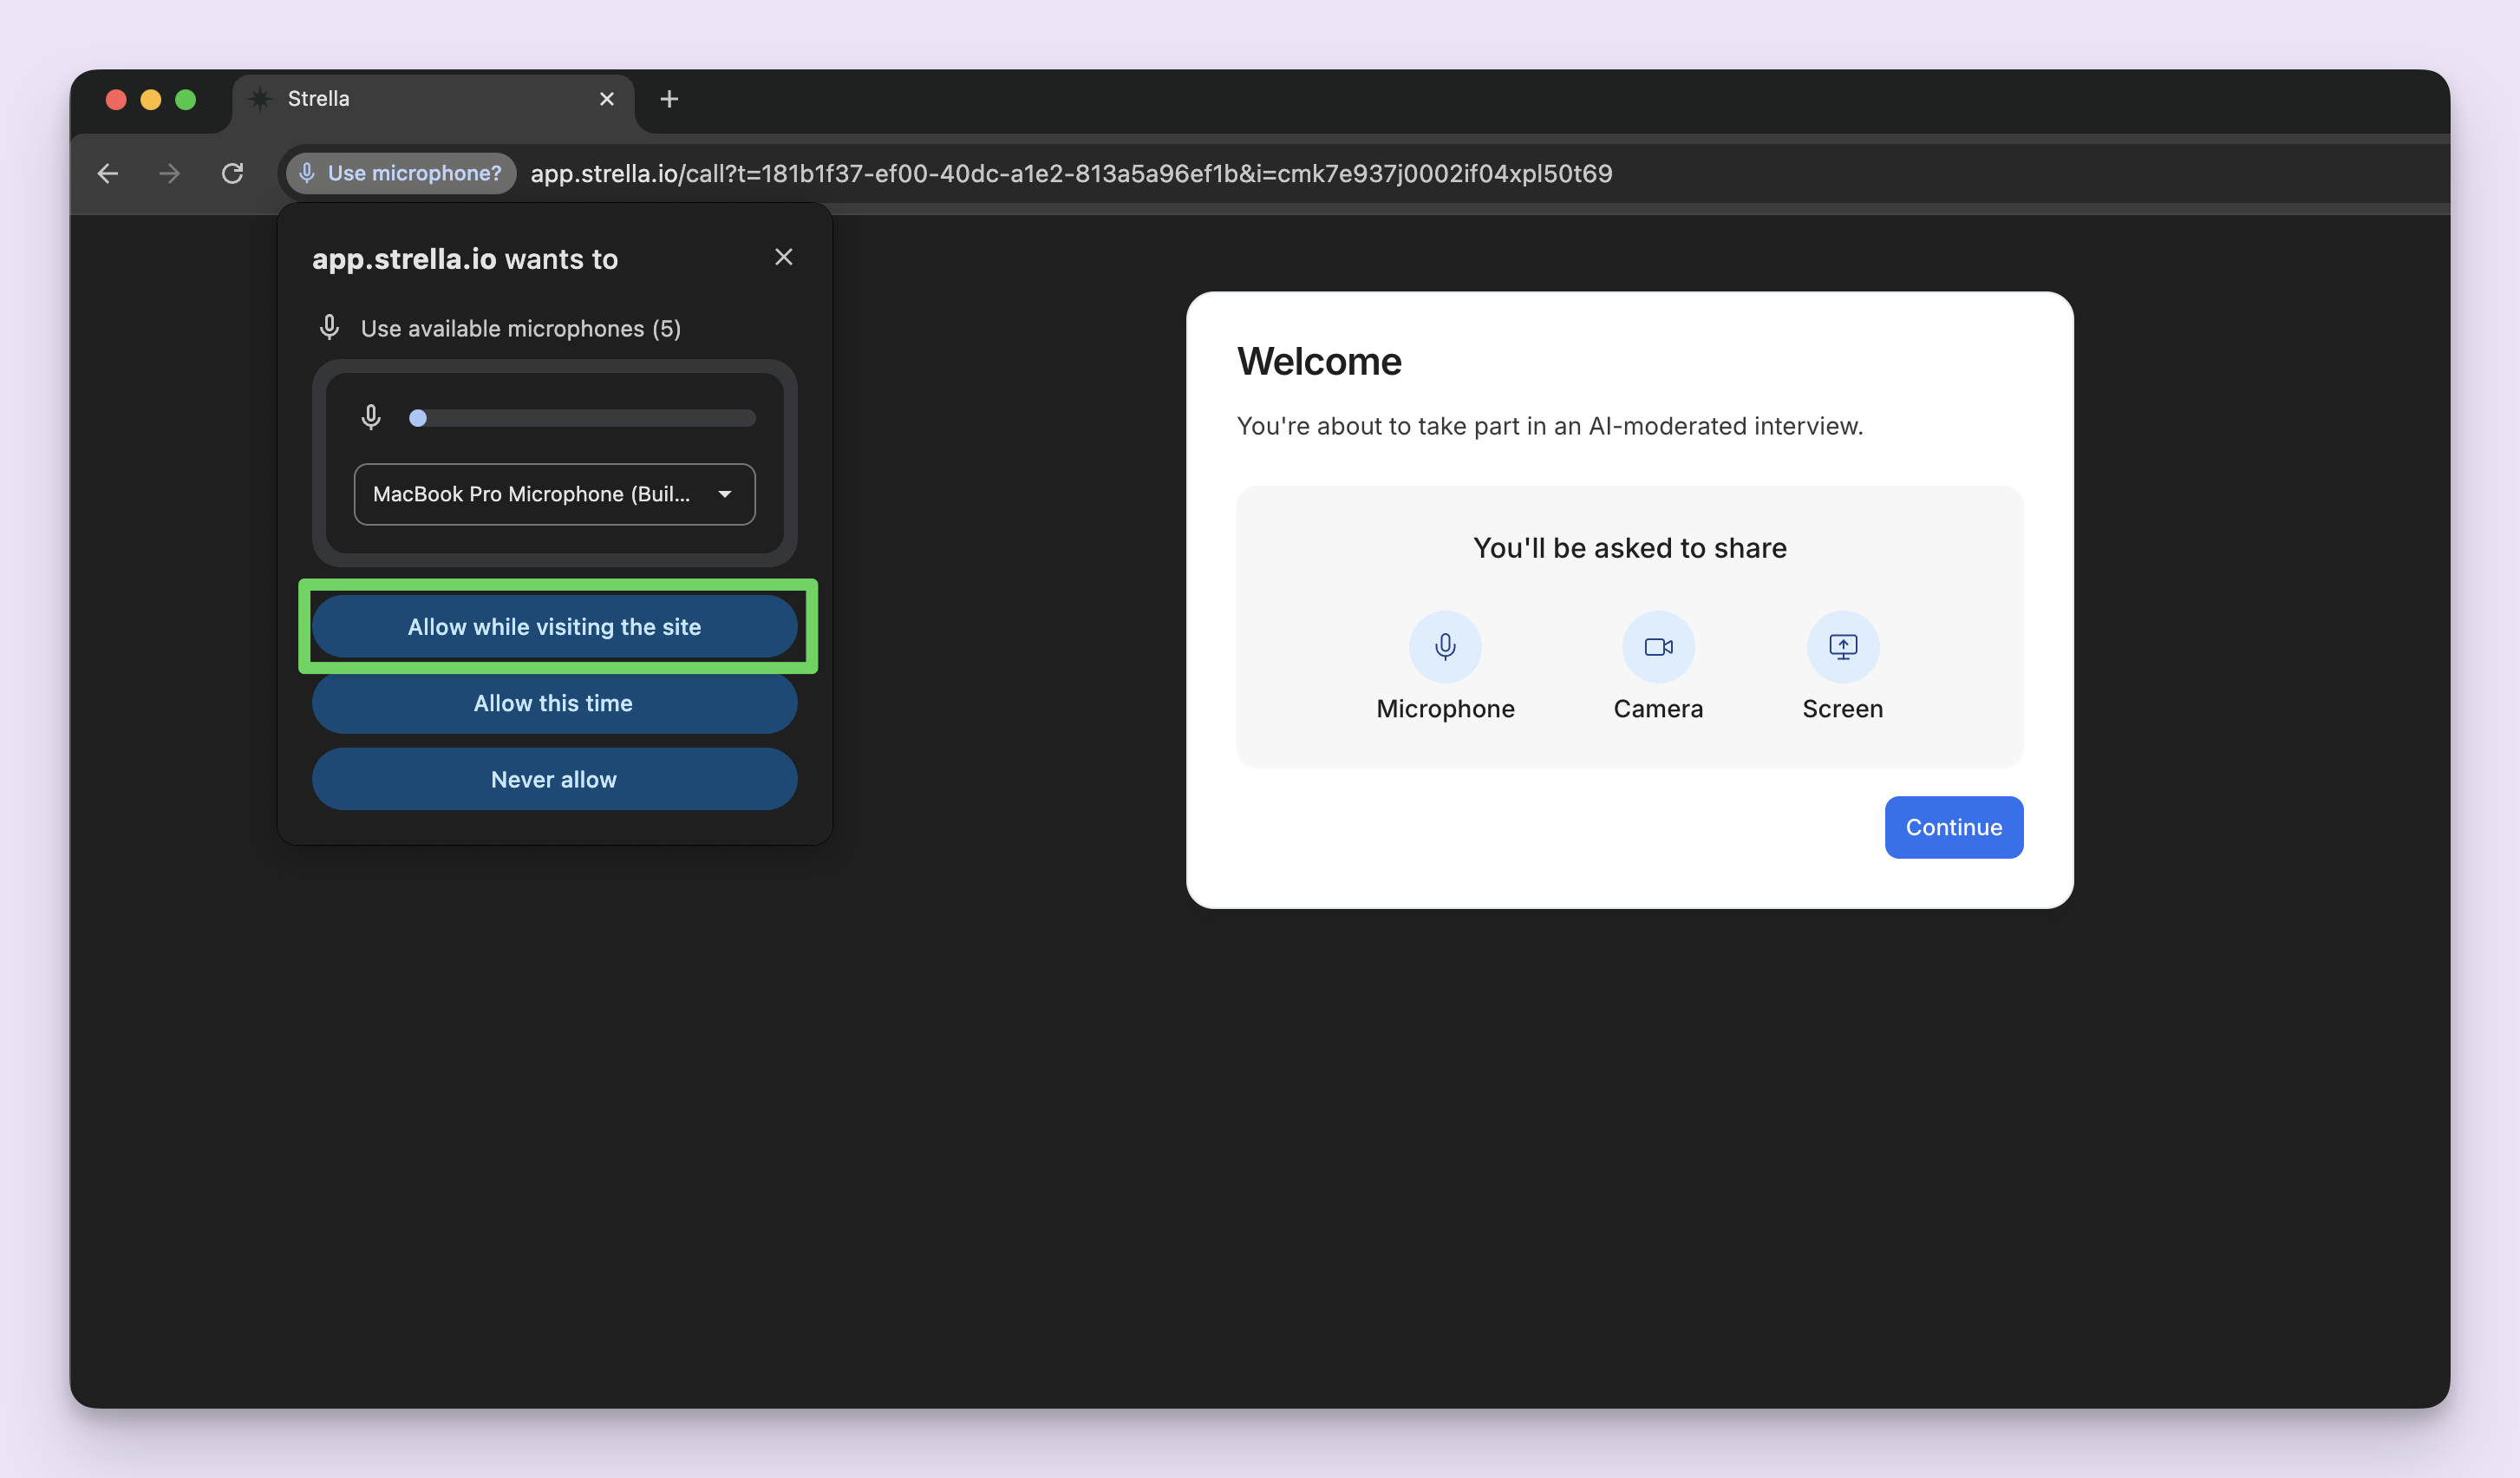Close the Strella tab
This screenshot has width=2520, height=1478.
click(x=606, y=99)
